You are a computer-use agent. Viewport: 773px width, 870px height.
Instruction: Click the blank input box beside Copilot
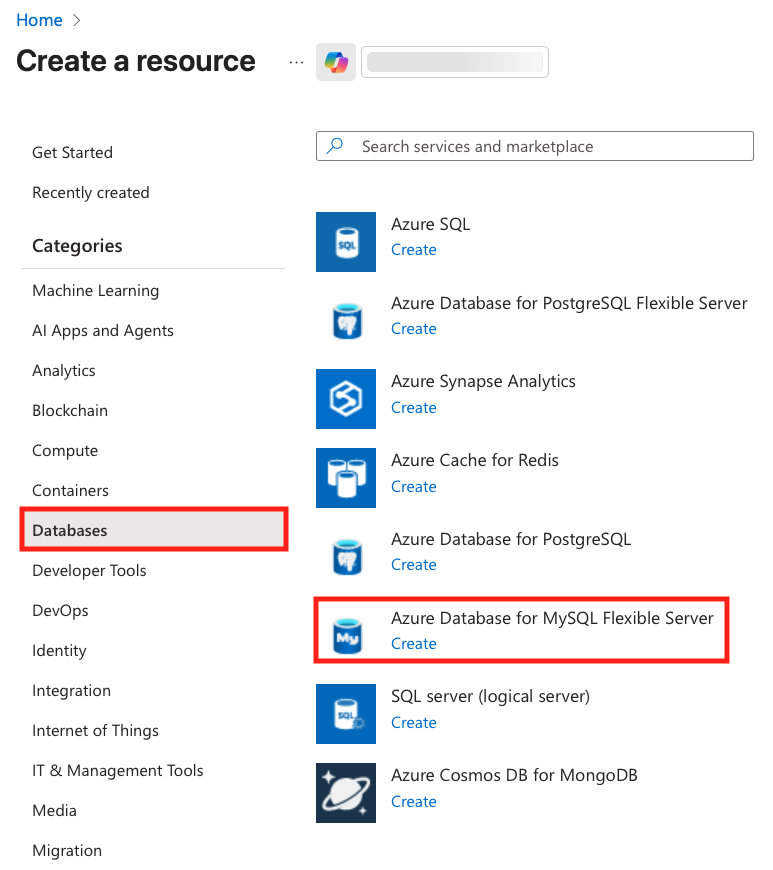click(x=454, y=62)
